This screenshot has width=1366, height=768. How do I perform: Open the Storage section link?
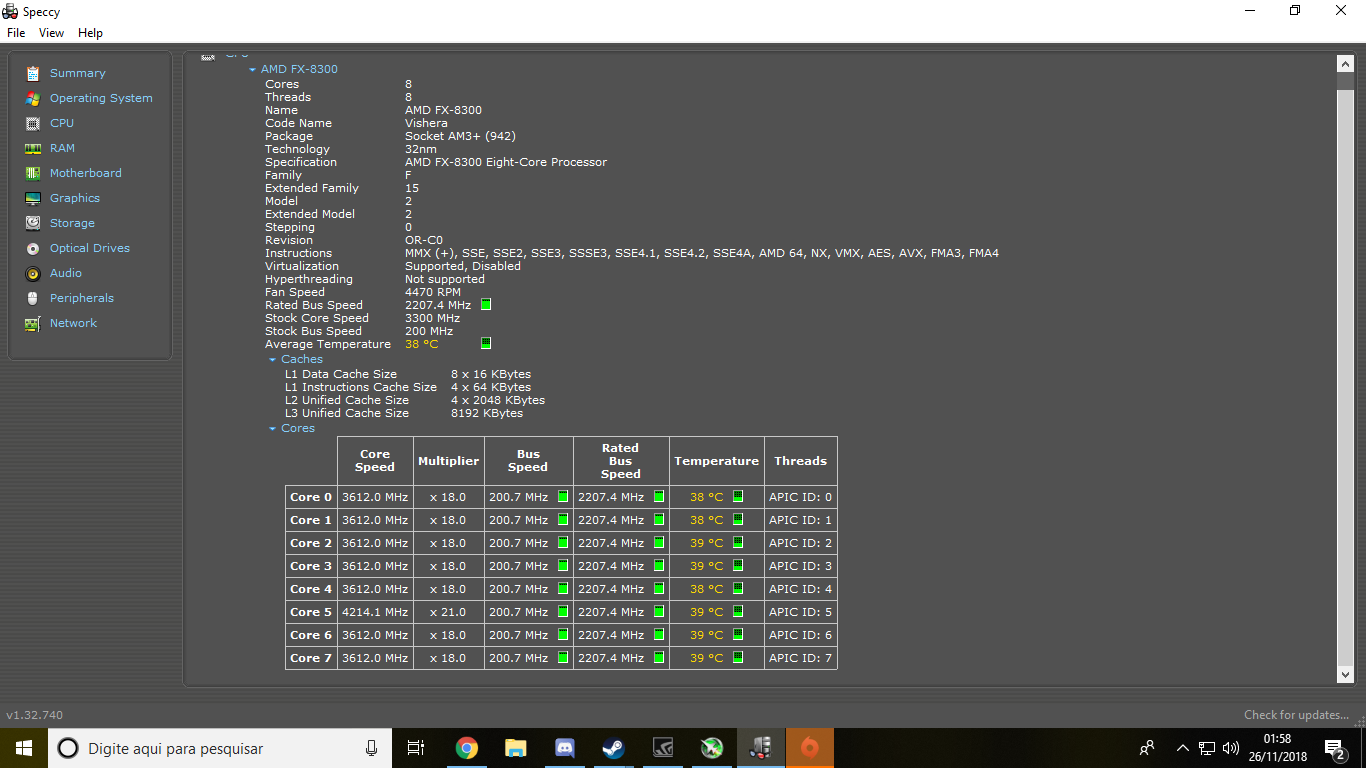coord(72,223)
